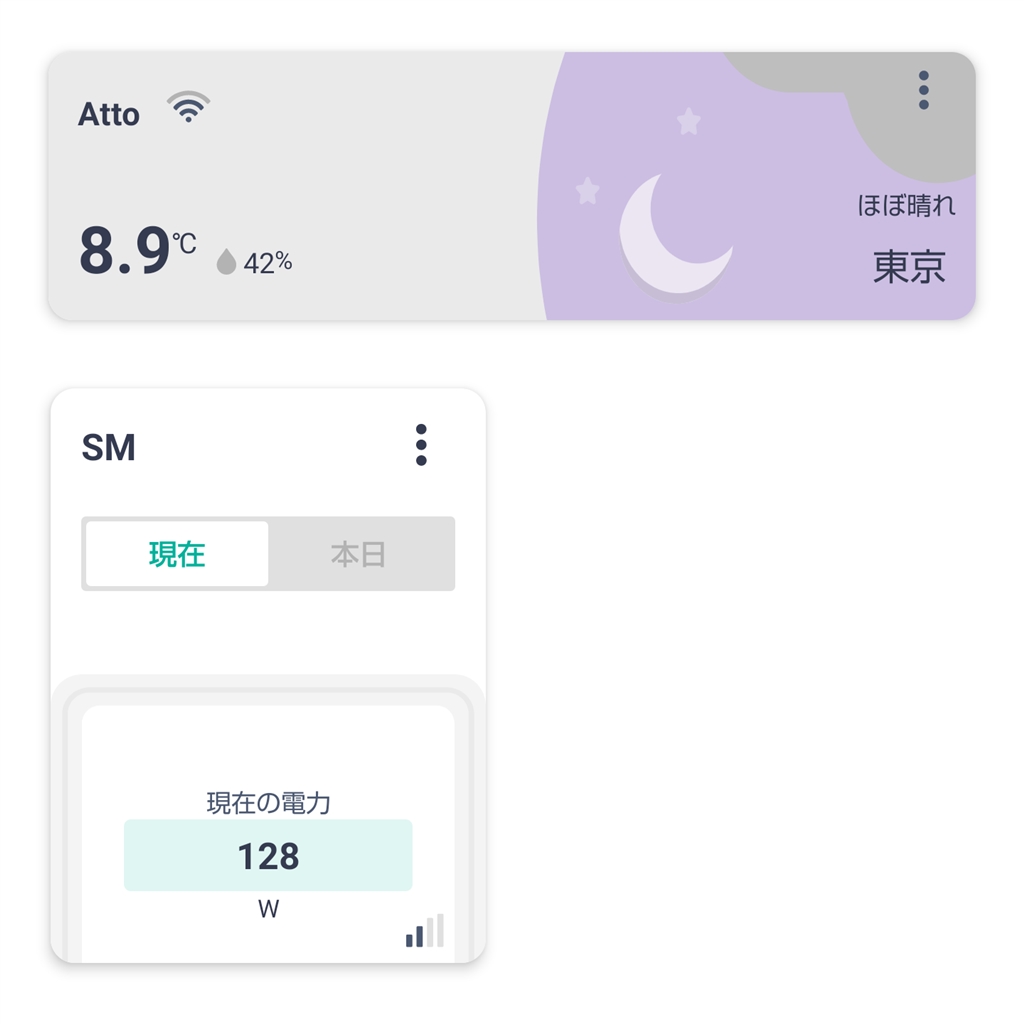The width and height of the screenshot is (1024, 1024).
Task: Click the 42% humidity value
Action: coord(268,263)
